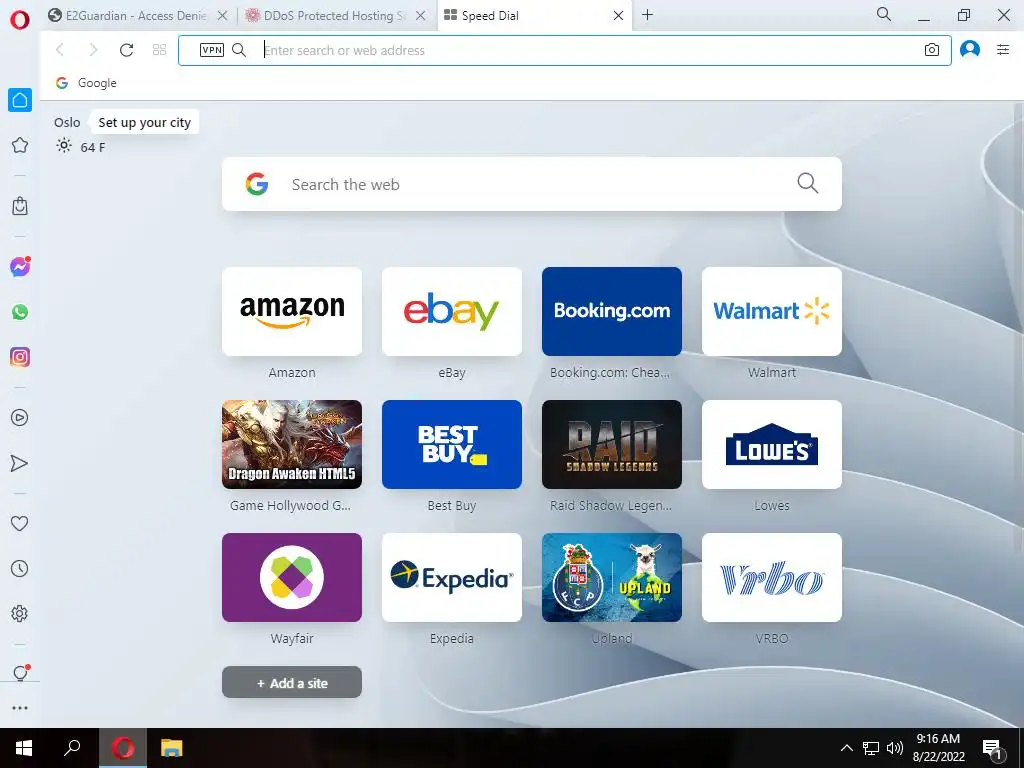Open the Expedia speed dial tile
The height and width of the screenshot is (768, 1024).
[x=452, y=578]
